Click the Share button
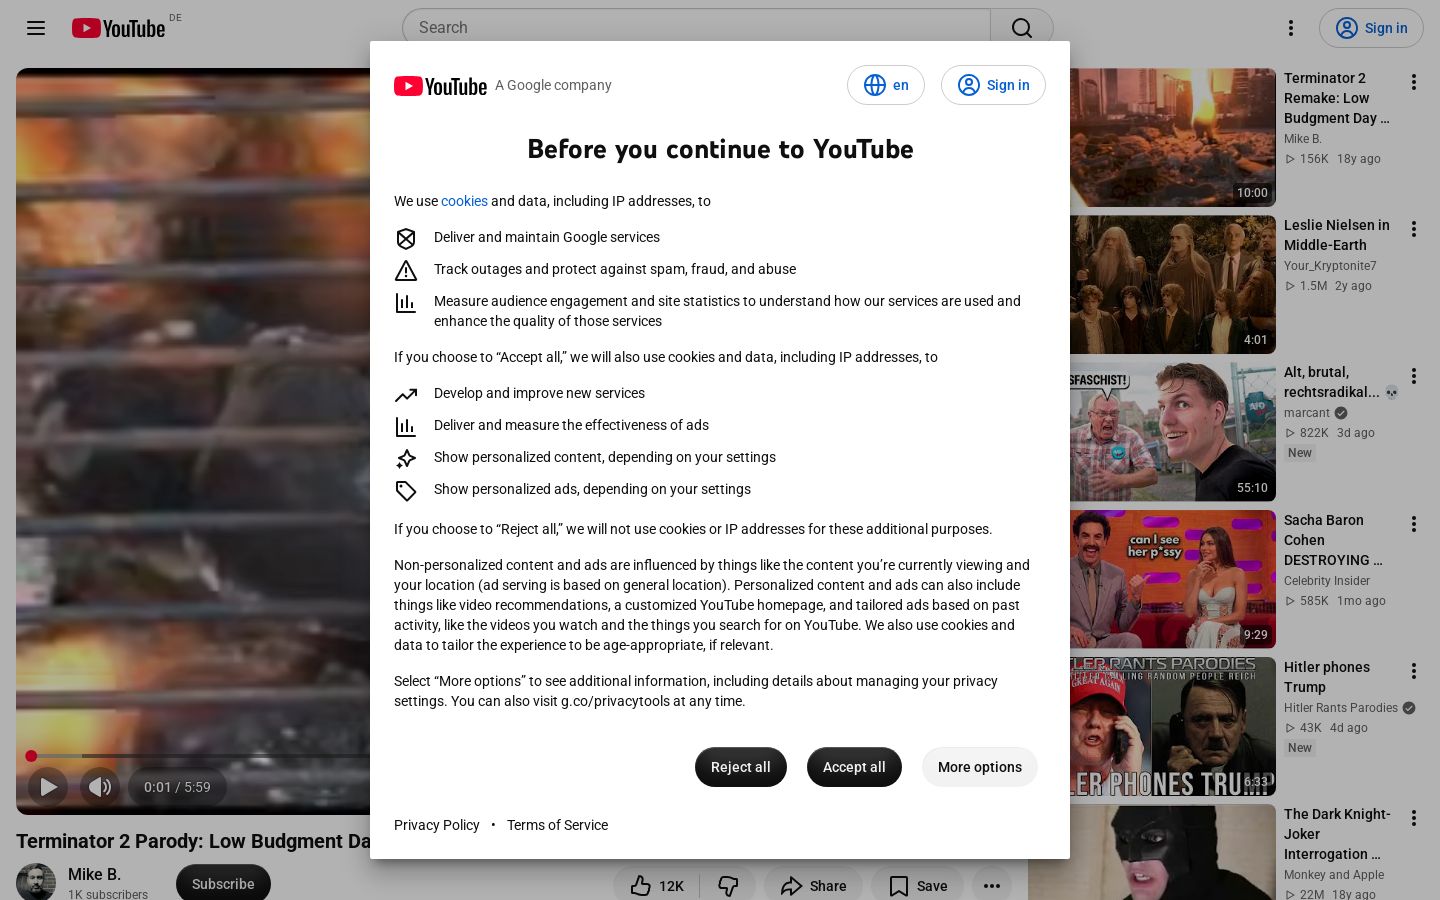 pos(814,886)
